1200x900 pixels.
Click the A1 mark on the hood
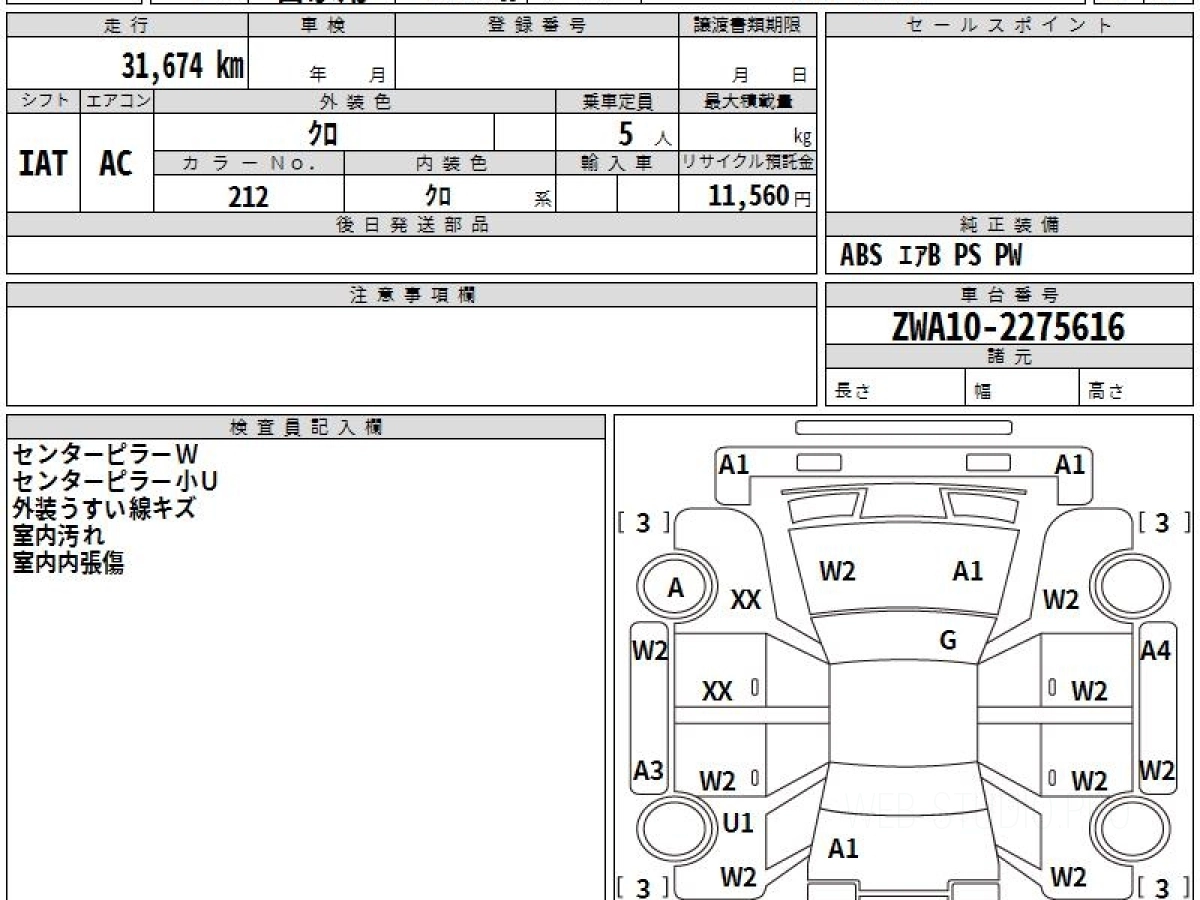coord(967,571)
